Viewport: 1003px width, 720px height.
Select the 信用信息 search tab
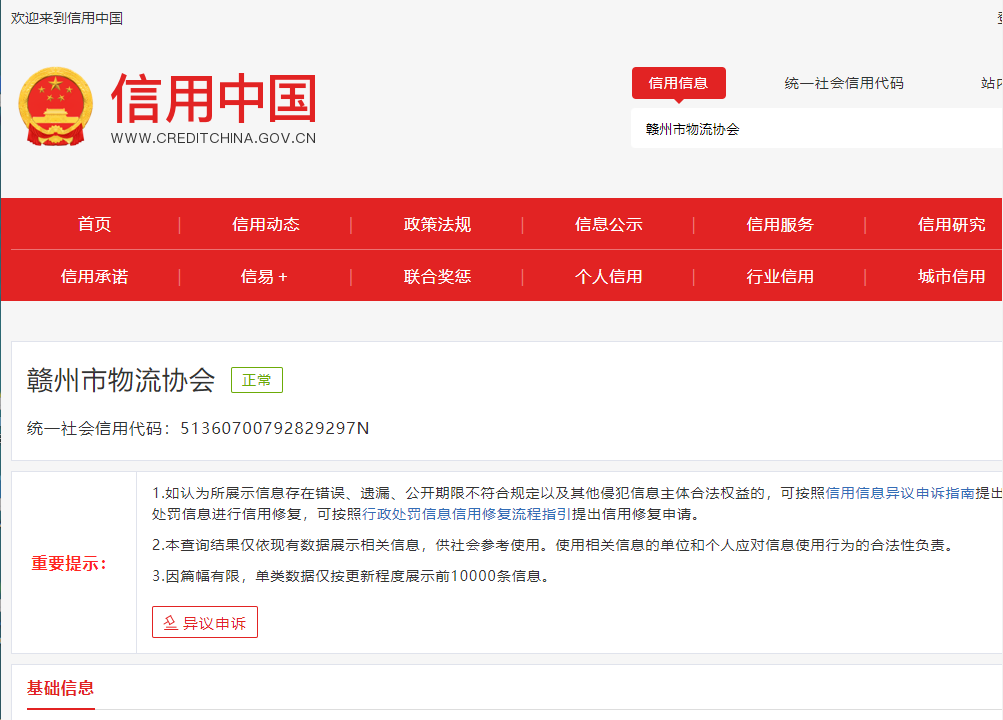point(678,83)
